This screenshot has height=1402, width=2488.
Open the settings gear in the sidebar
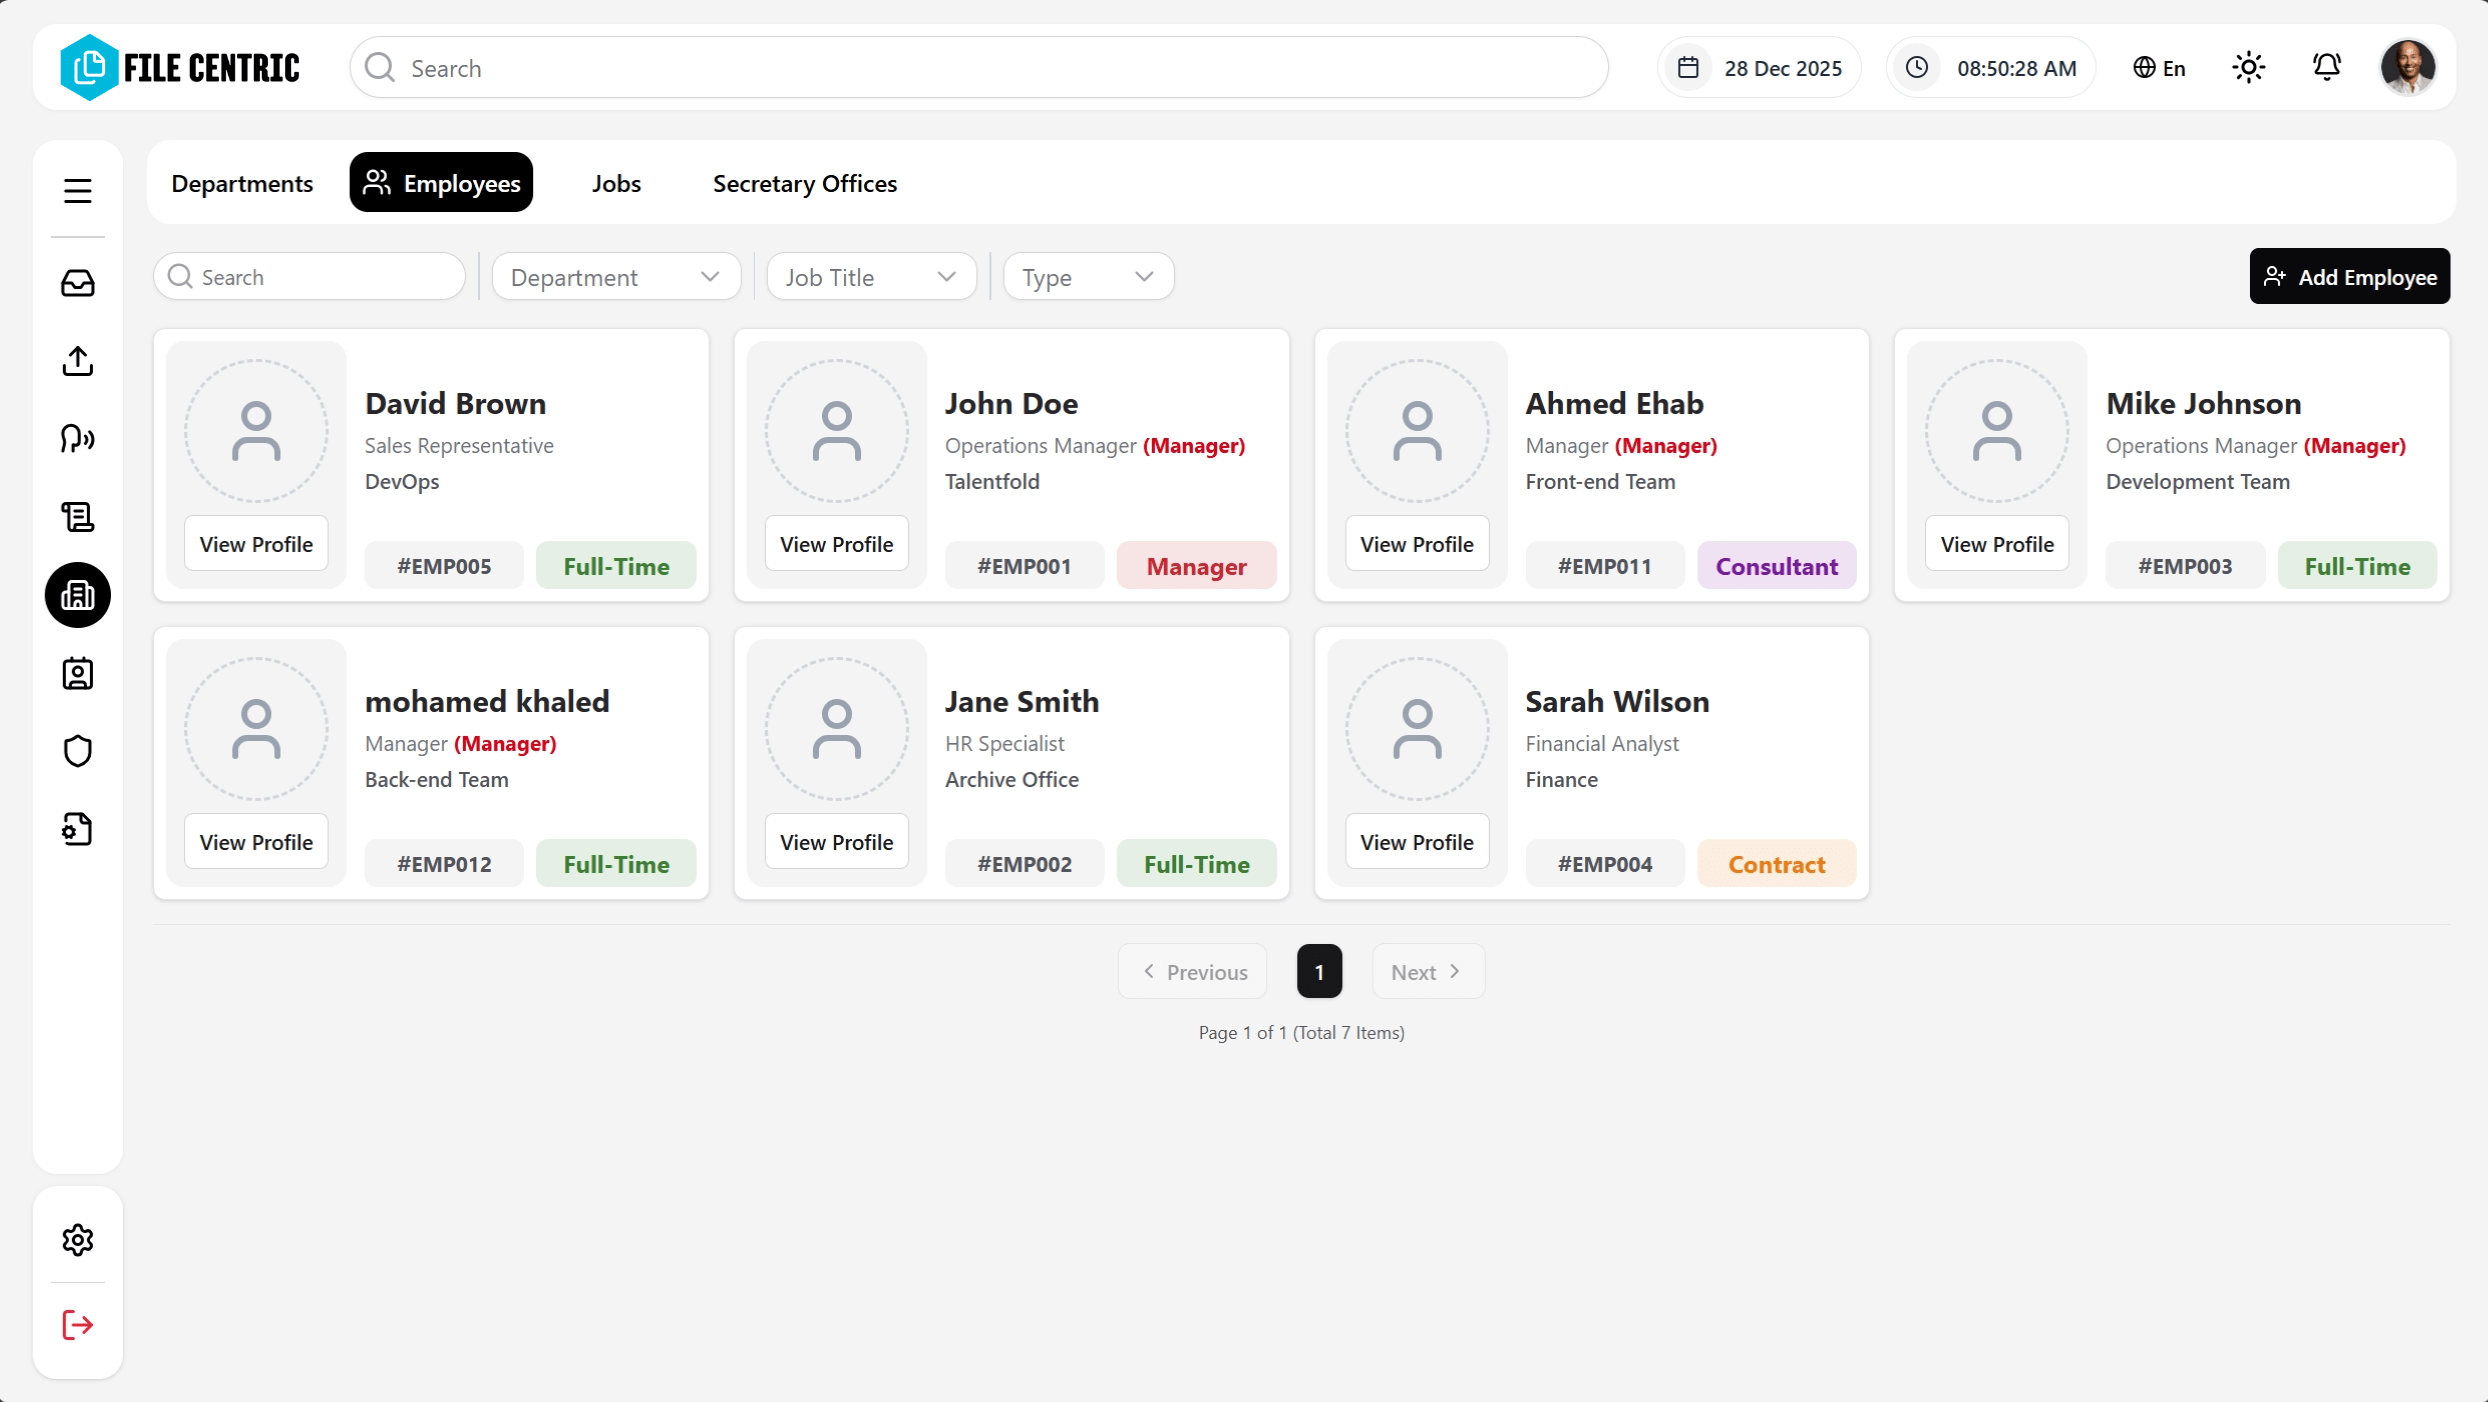point(77,1239)
